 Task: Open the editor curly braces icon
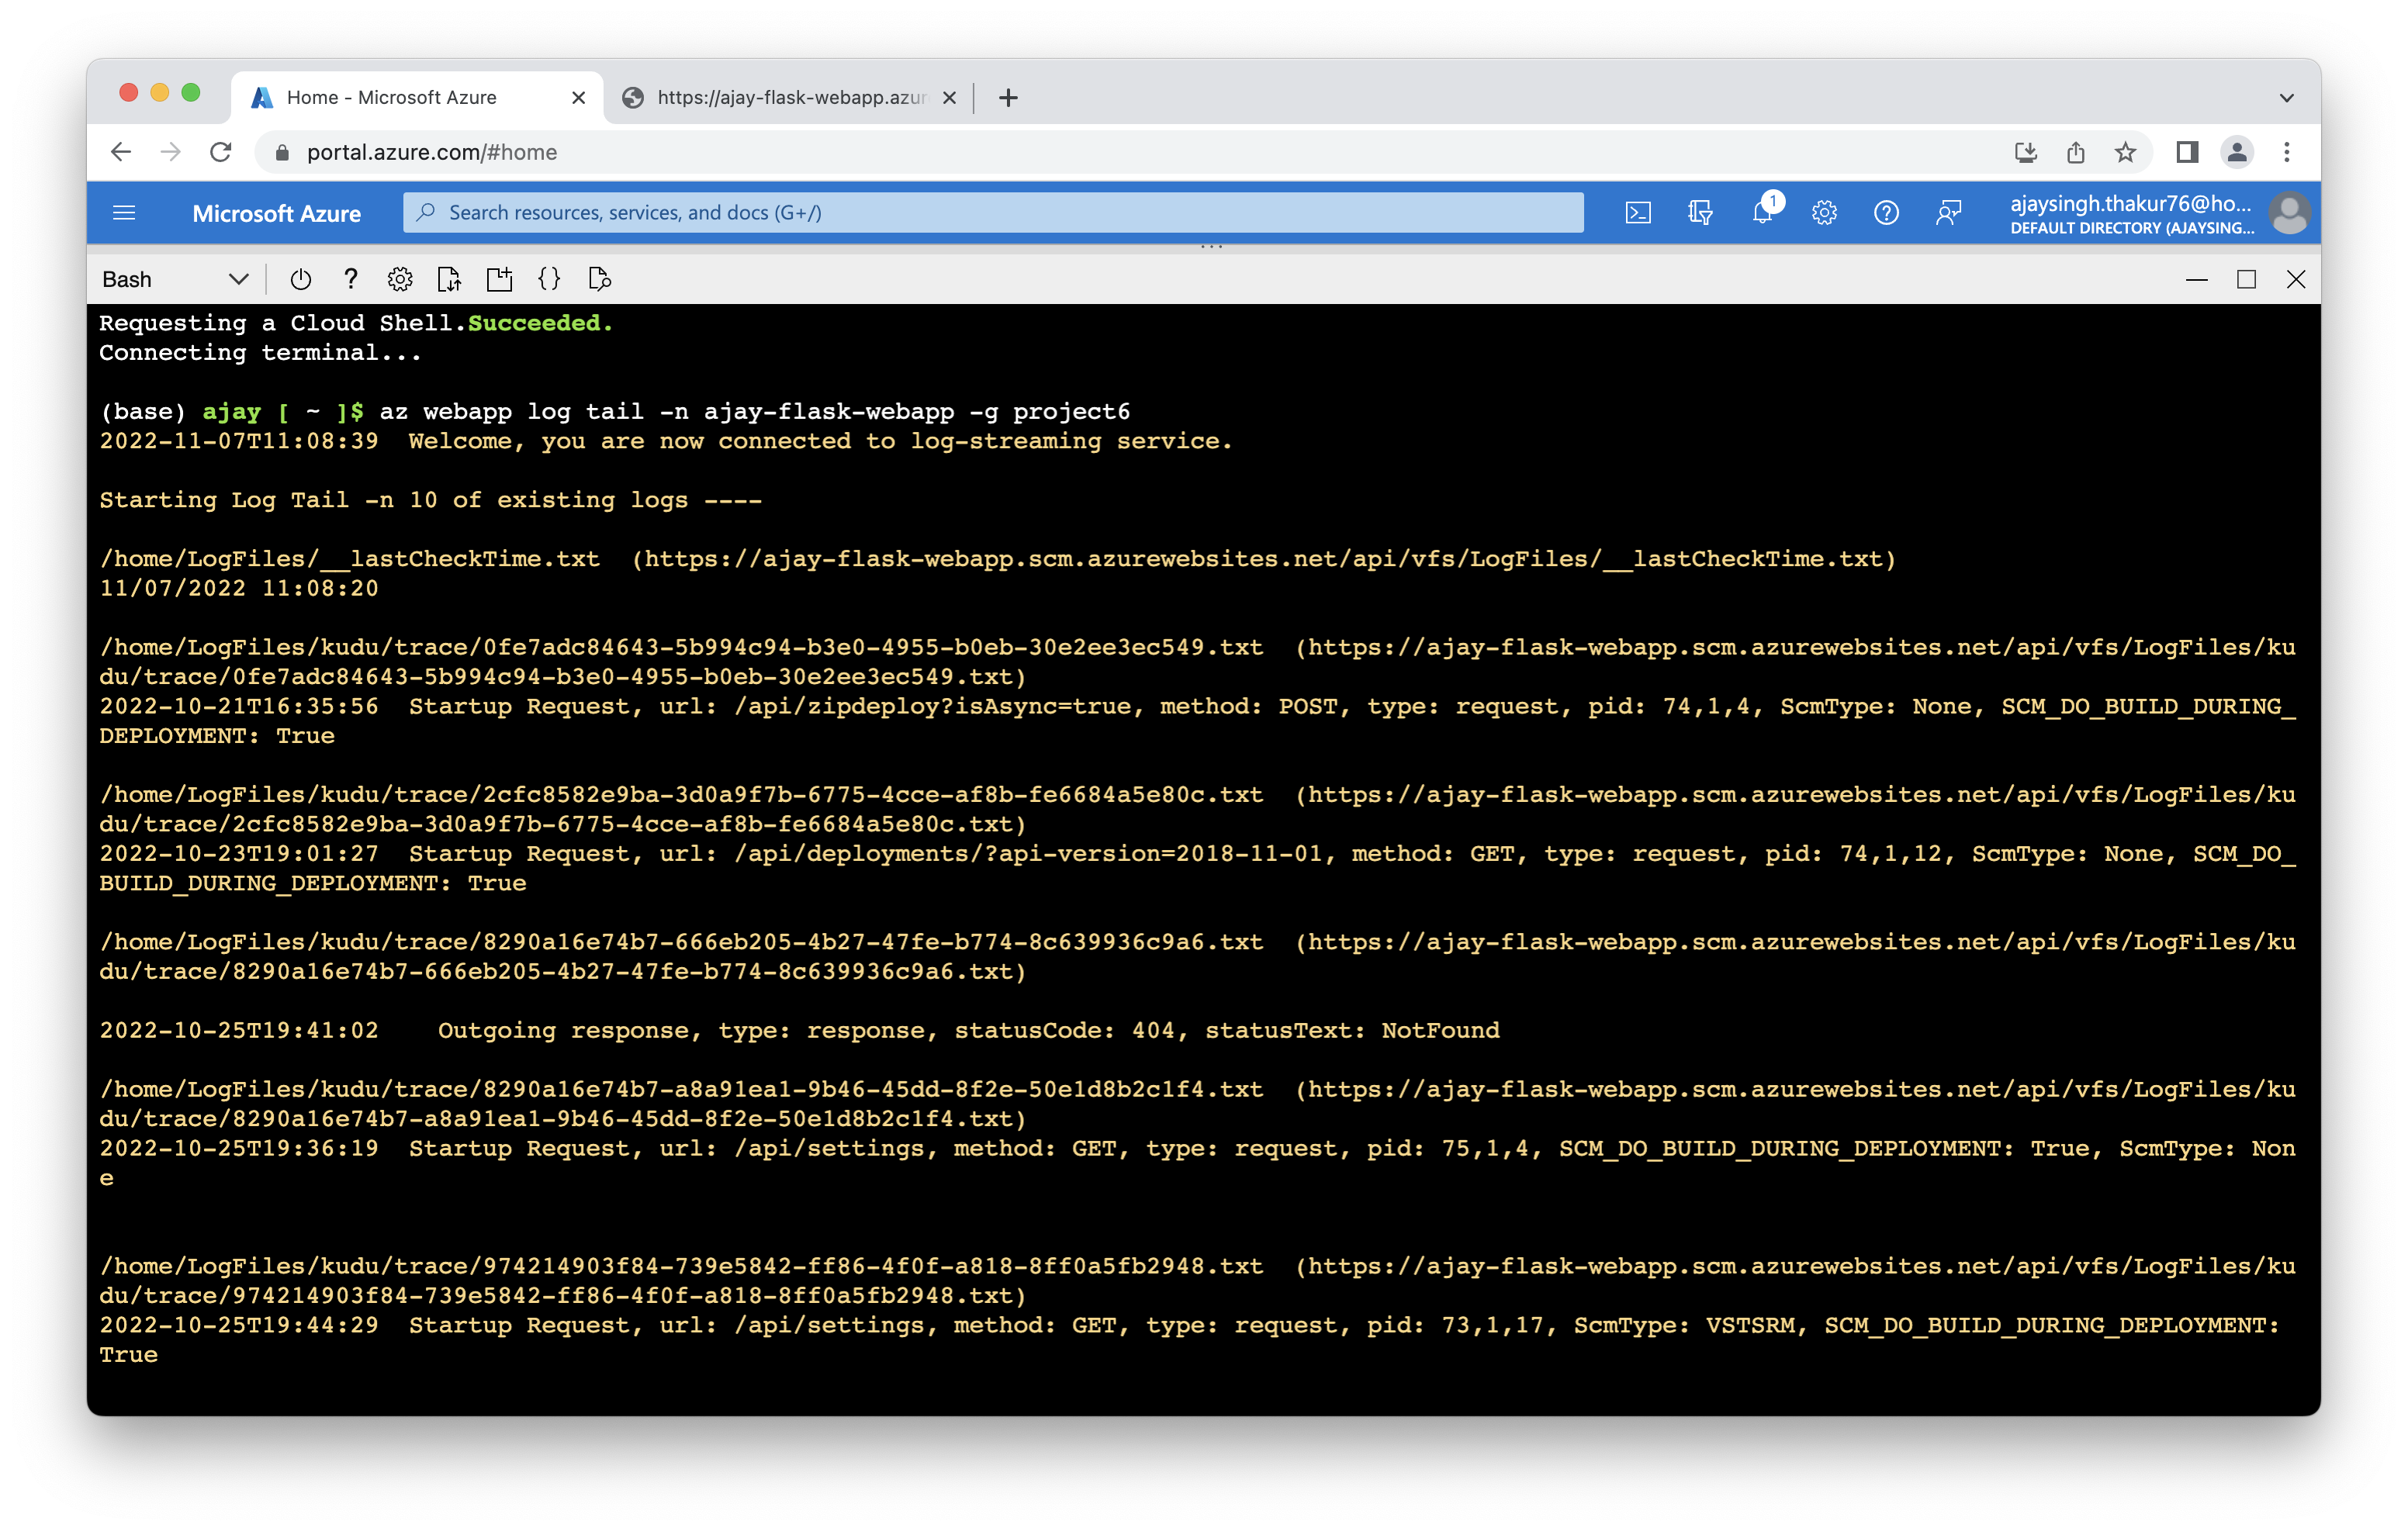pyautogui.click(x=549, y=279)
